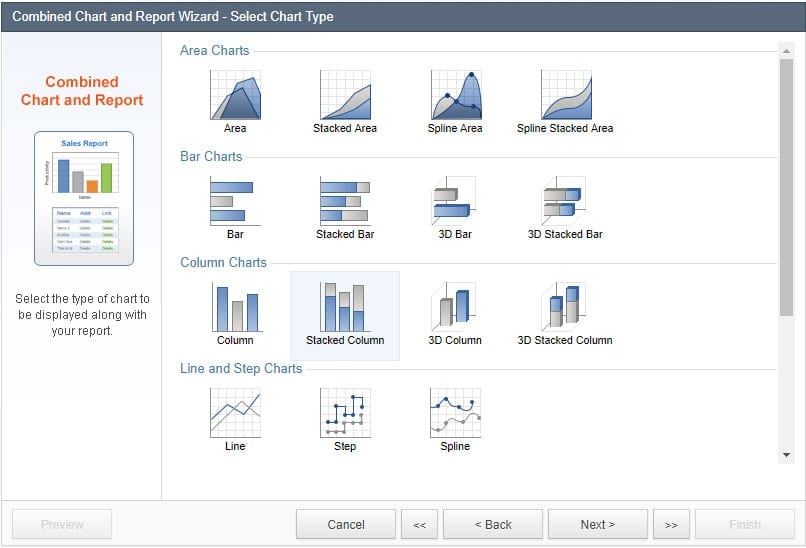Viewport: 806px width, 548px height.
Task: Choose the Line chart icon
Action: tap(235, 413)
